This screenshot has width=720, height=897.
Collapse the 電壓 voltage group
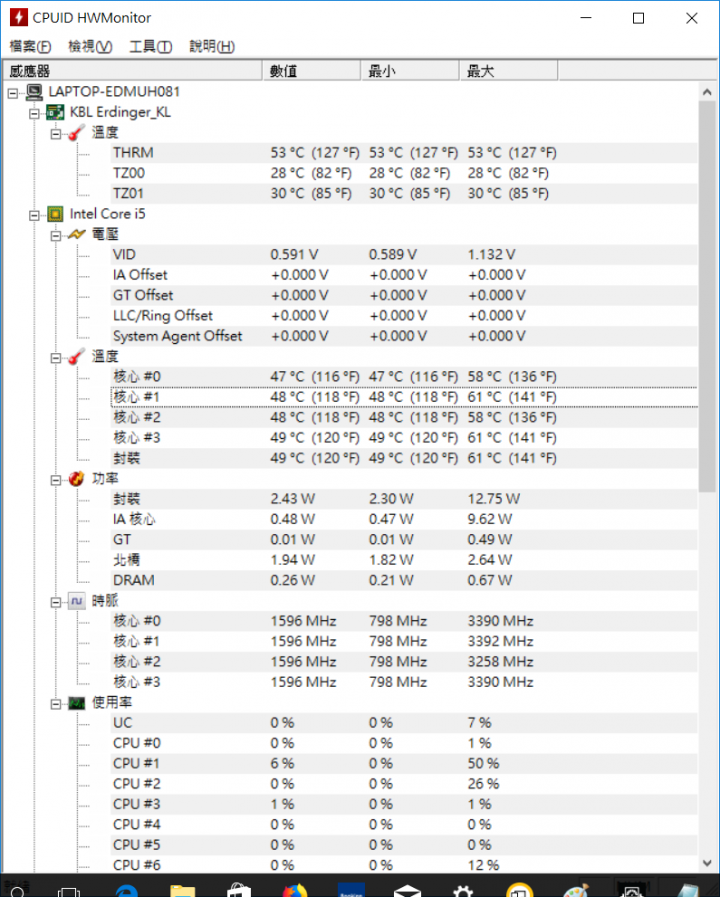pyautogui.click(x=55, y=236)
